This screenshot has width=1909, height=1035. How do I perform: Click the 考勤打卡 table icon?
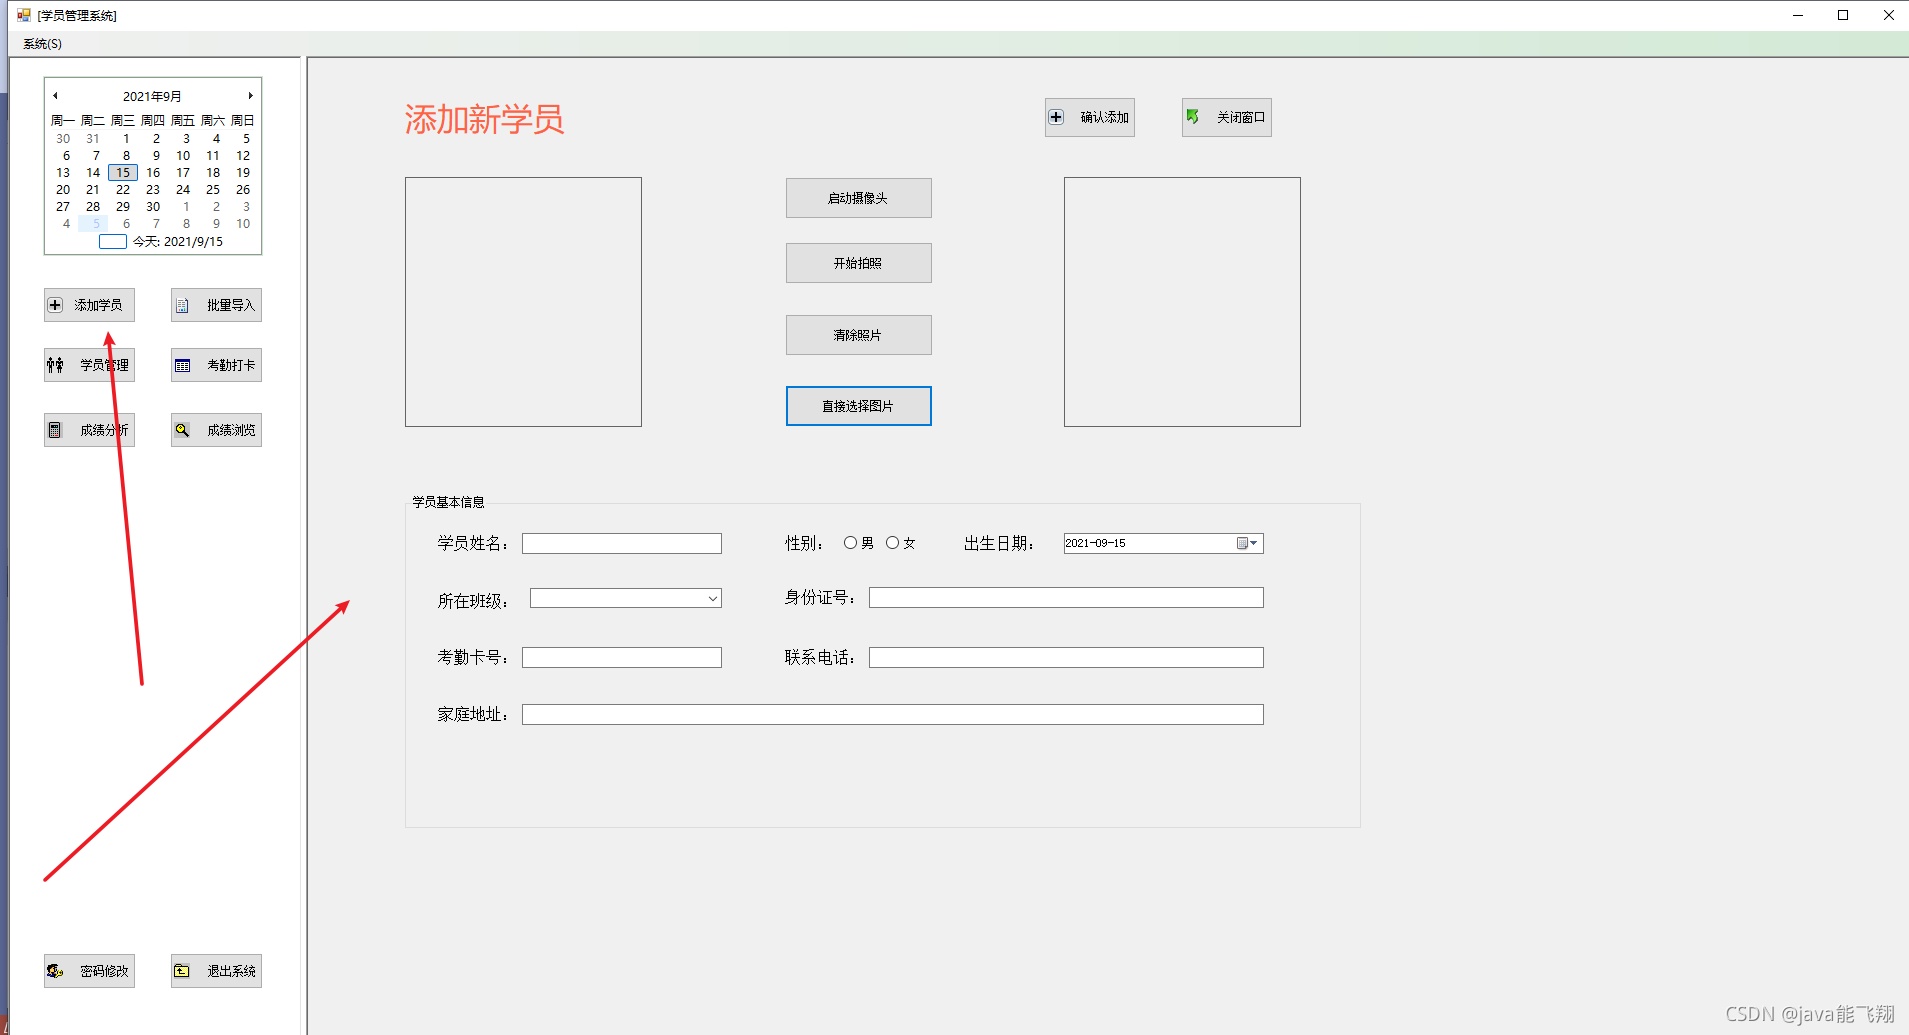click(182, 366)
